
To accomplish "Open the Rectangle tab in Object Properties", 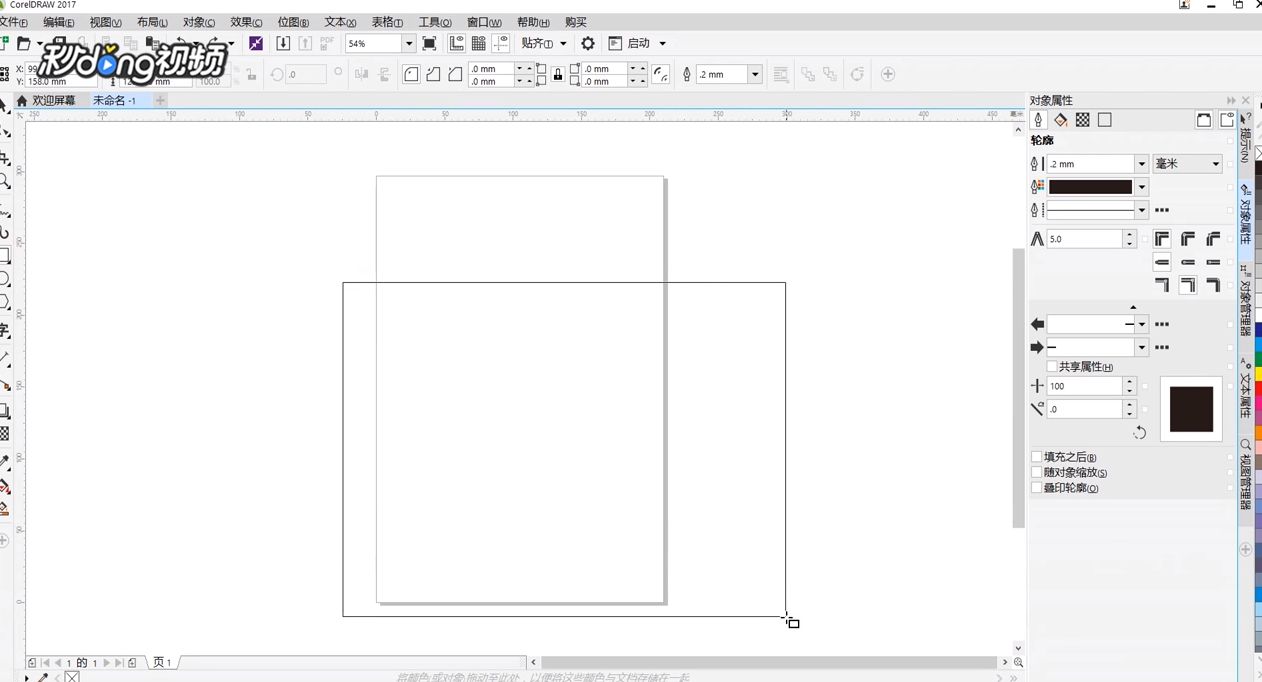I will [x=1104, y=120].
